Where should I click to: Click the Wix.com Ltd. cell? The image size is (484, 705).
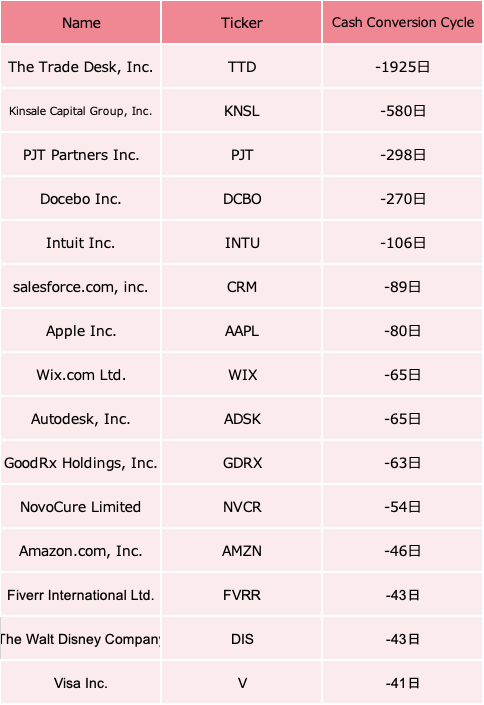[x=81, y=375]
